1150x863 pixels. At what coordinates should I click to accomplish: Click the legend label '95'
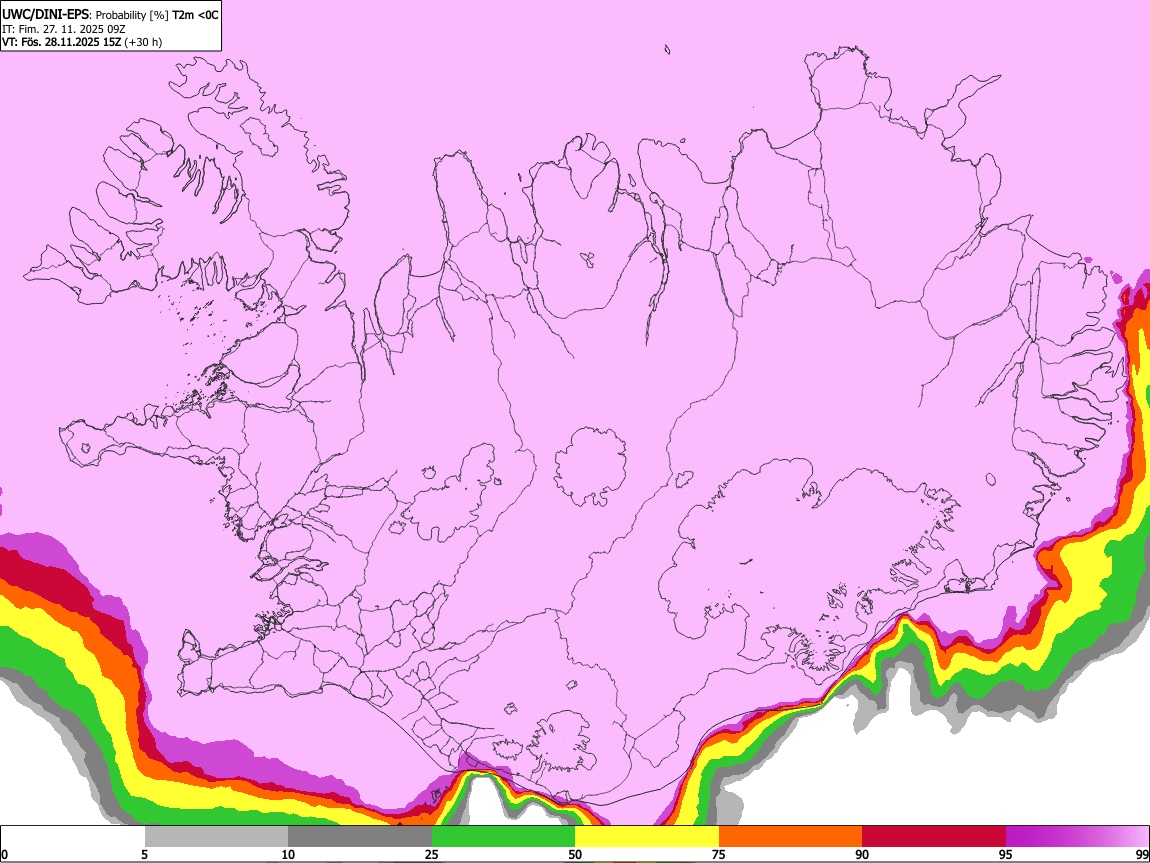coord(1006,855)
